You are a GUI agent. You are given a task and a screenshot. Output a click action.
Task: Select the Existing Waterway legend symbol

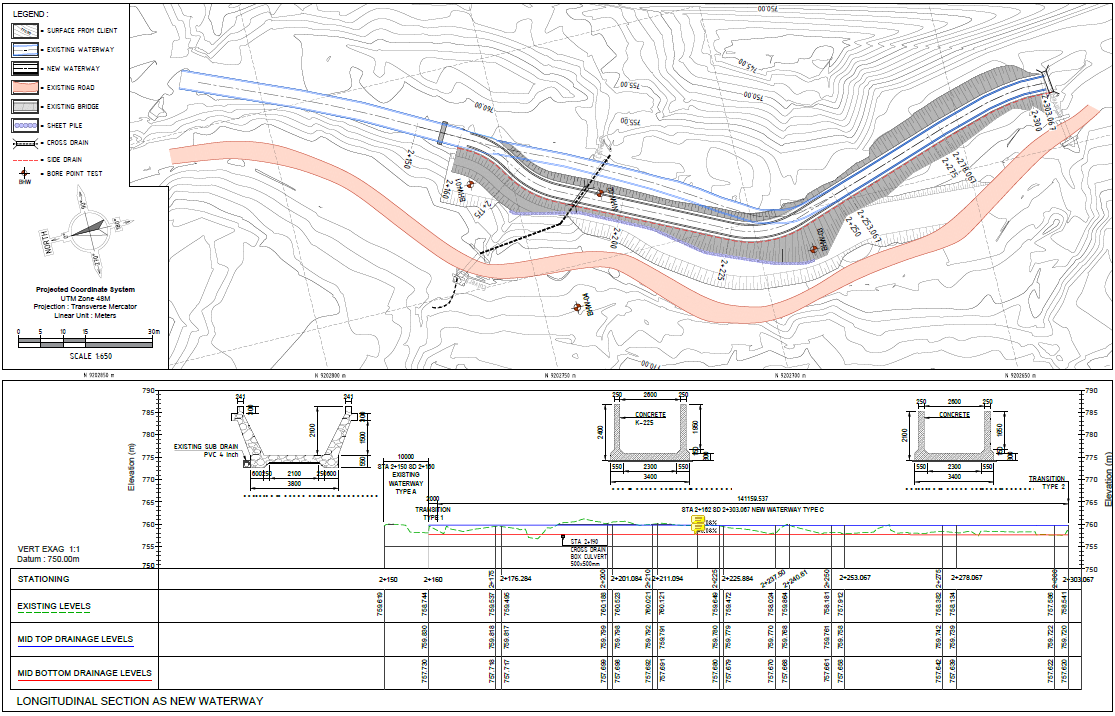(x=26, y=49)
